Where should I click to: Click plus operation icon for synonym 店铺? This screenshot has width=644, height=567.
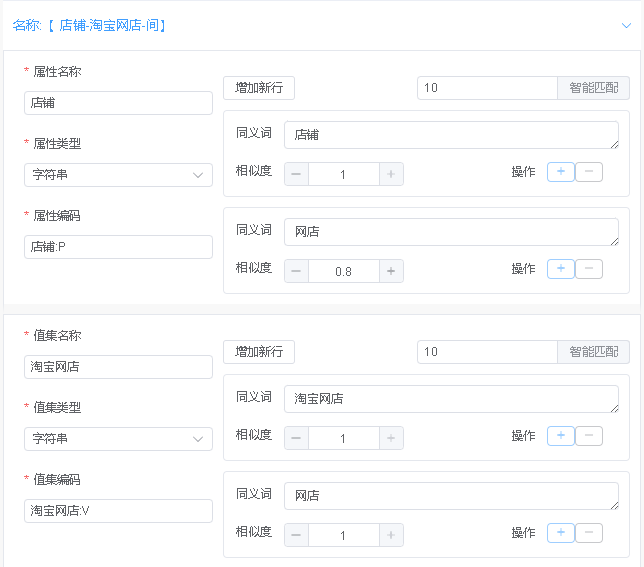(560, 172)
